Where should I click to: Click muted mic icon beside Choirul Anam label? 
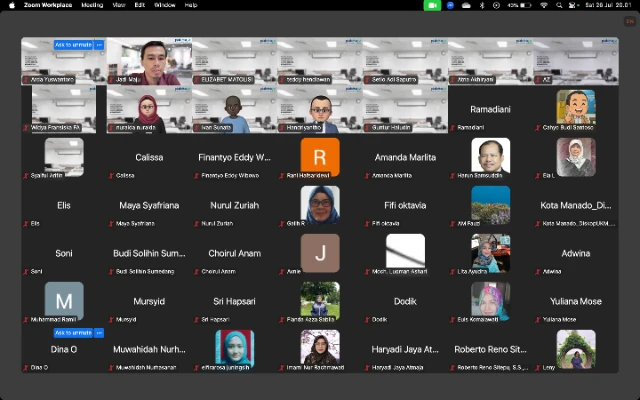click(196, 271)
